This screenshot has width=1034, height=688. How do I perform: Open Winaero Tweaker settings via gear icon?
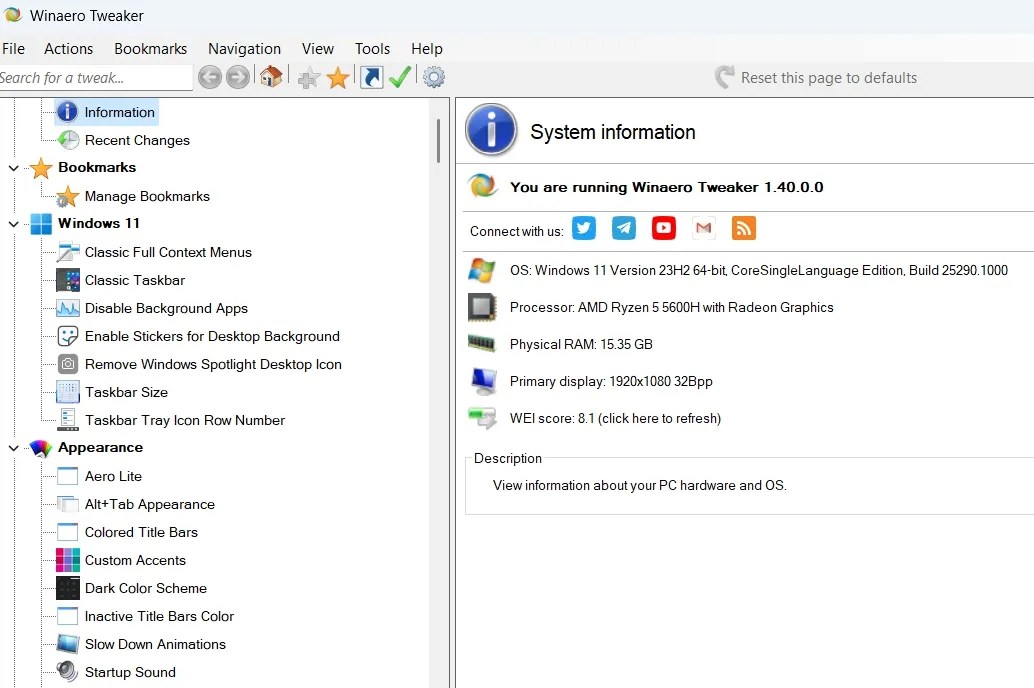click(433, 77)
